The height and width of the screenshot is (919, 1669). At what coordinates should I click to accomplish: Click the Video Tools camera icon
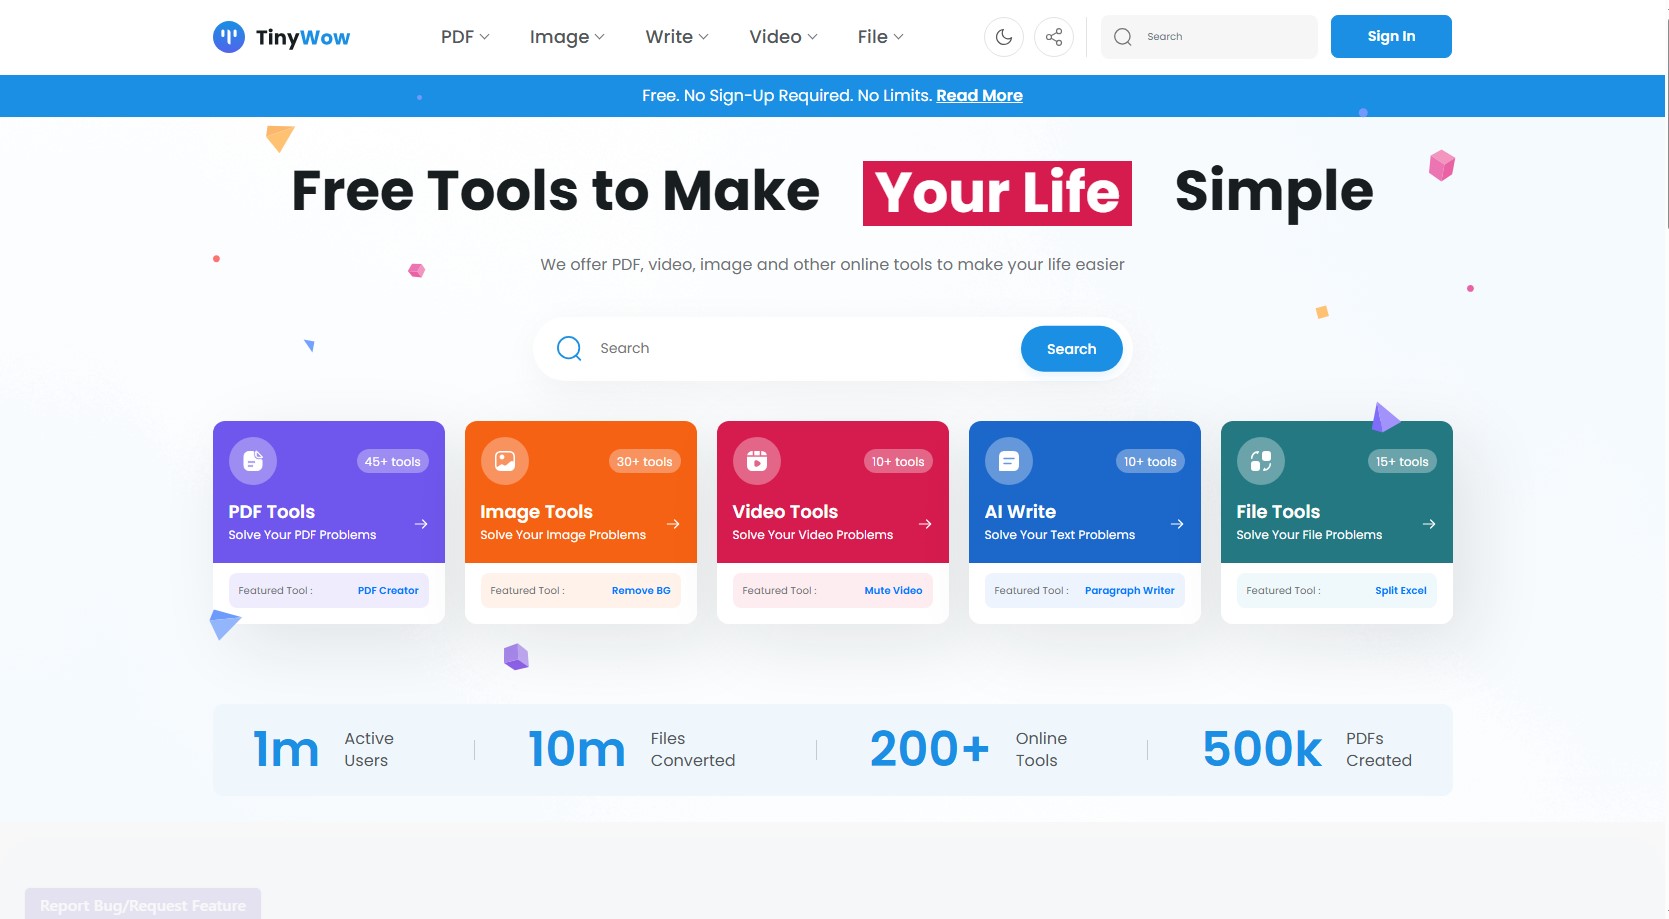[x=757, y=461]
